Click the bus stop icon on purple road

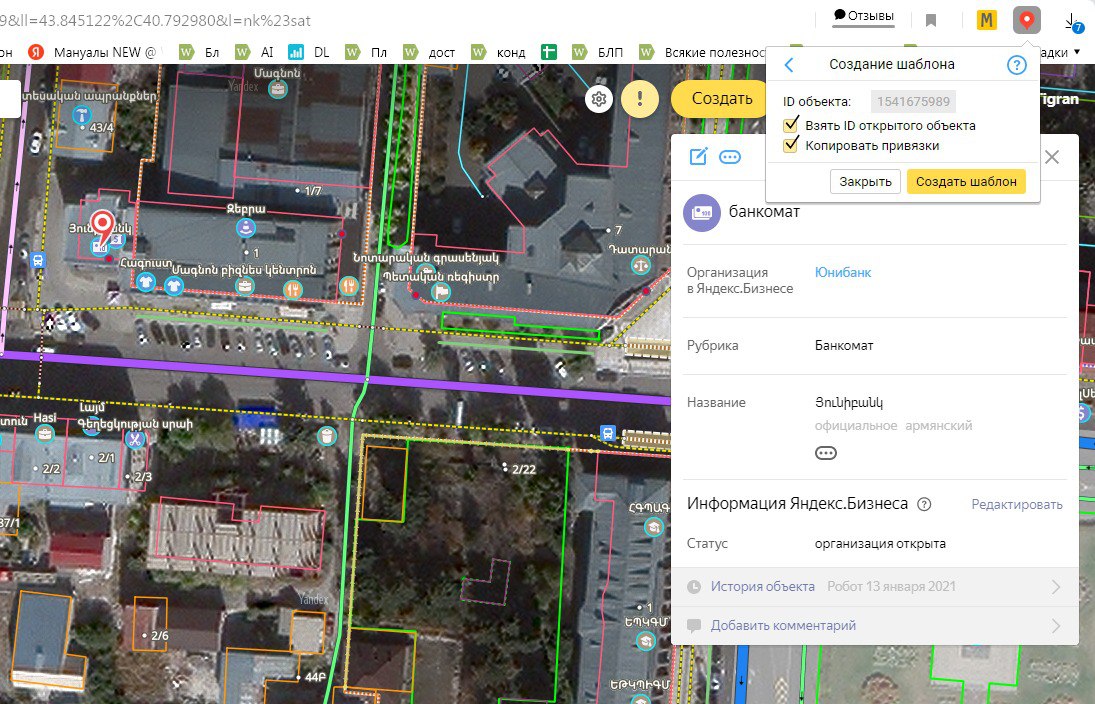pos(38,261)
